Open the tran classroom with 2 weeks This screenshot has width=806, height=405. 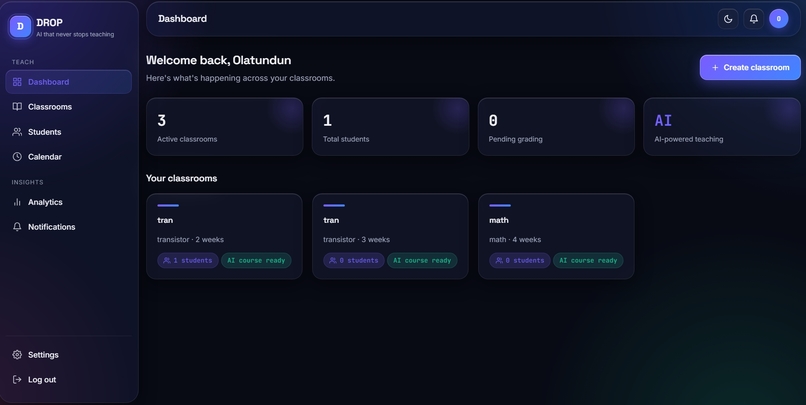click(x=225, y=236)
